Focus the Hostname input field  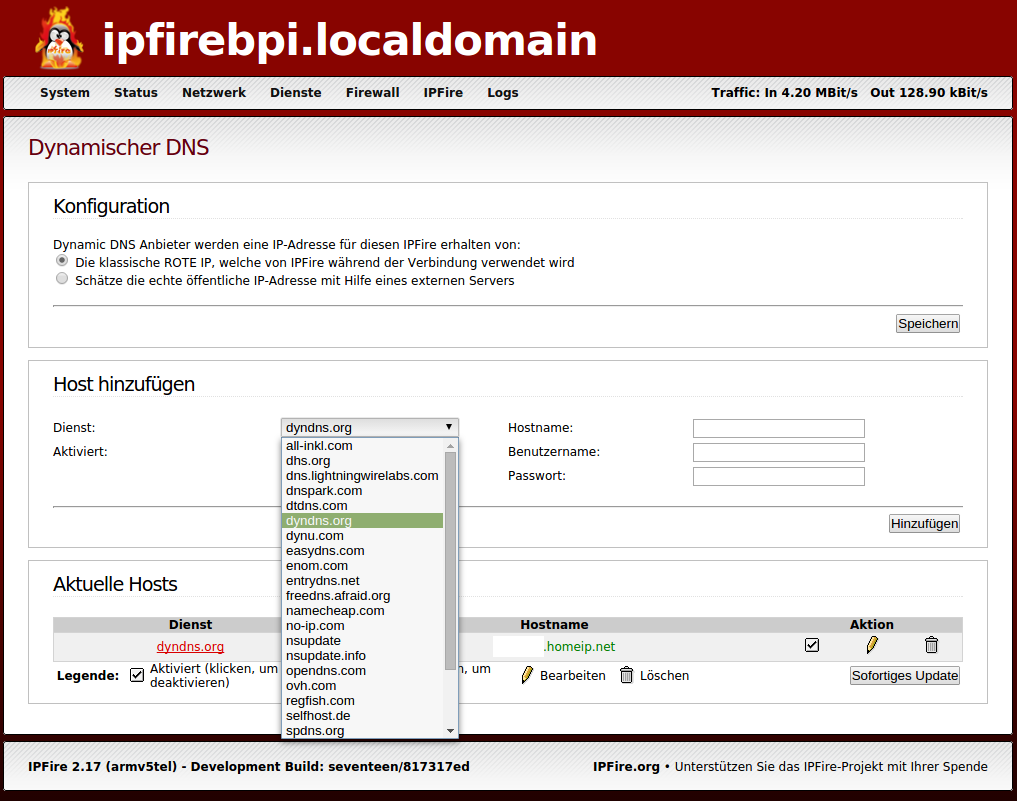pos(778,429)
